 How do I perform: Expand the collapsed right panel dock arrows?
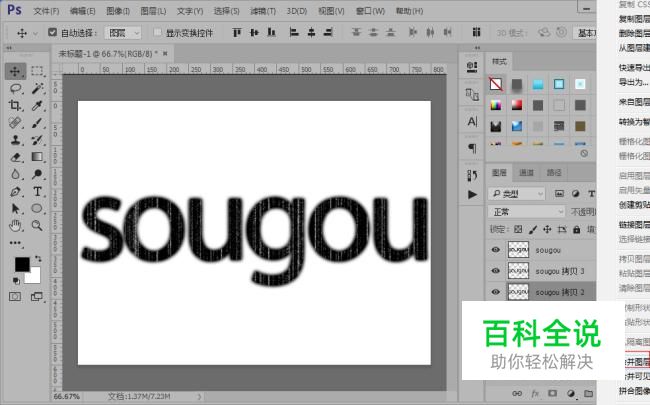click(x=477, y=48)
